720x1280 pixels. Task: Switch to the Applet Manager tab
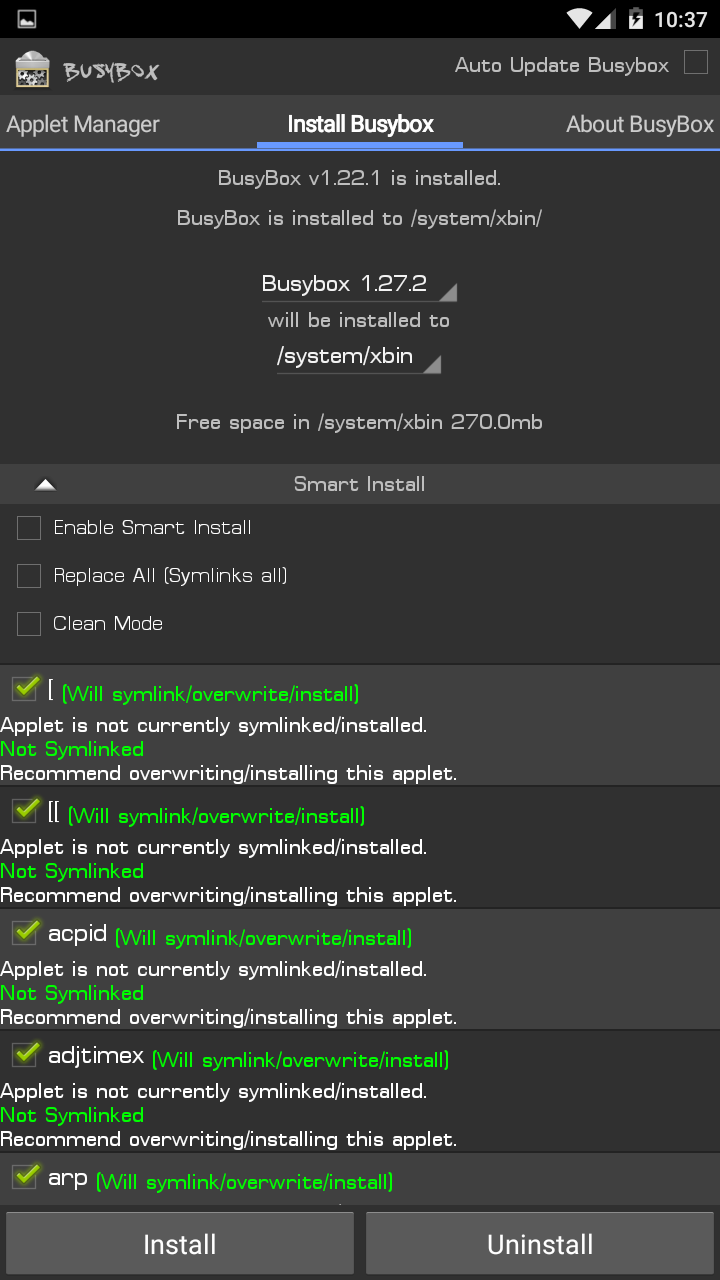[x=83, y=125]
